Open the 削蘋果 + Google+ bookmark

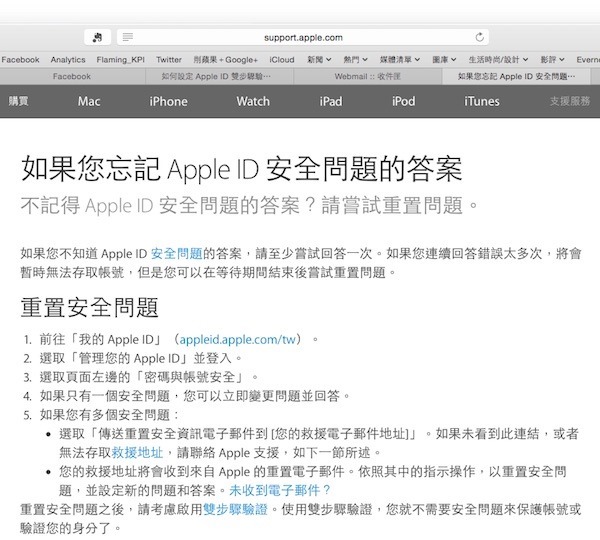[x=225, y=60]
